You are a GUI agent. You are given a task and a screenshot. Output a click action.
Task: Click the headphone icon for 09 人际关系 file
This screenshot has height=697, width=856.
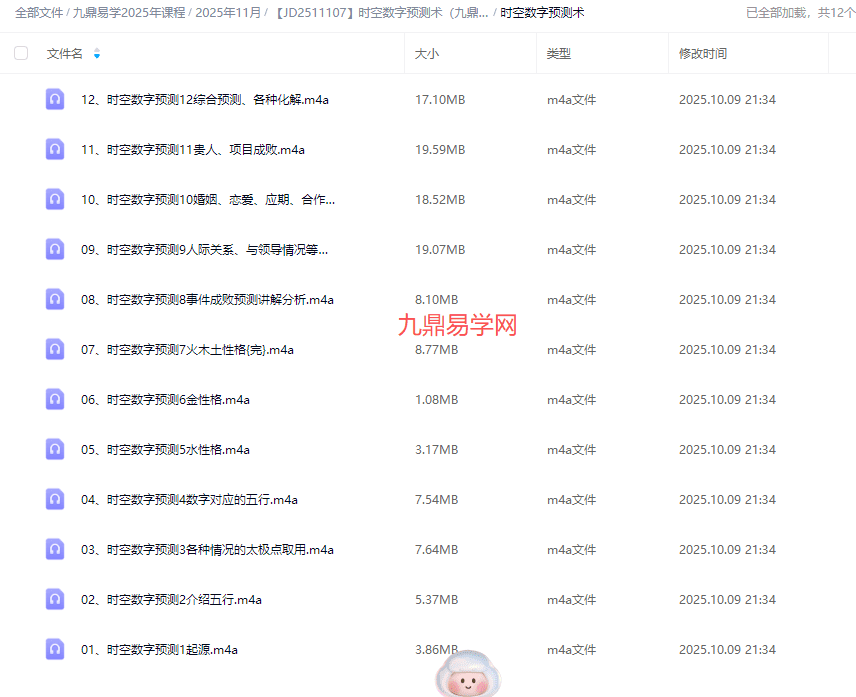pyautogui.click(x=55, y=249)
